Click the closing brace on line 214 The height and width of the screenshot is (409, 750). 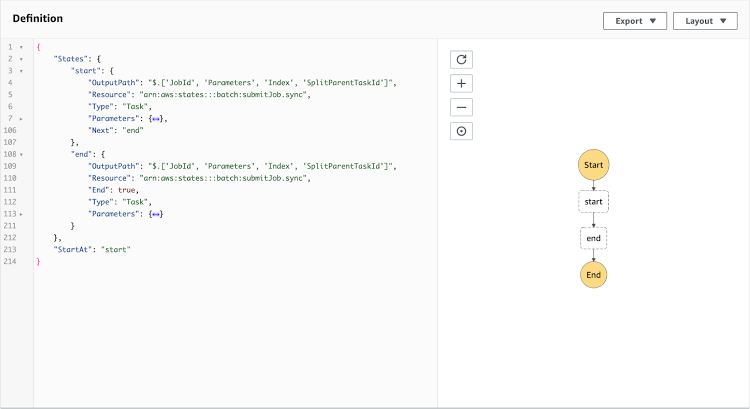38,262
